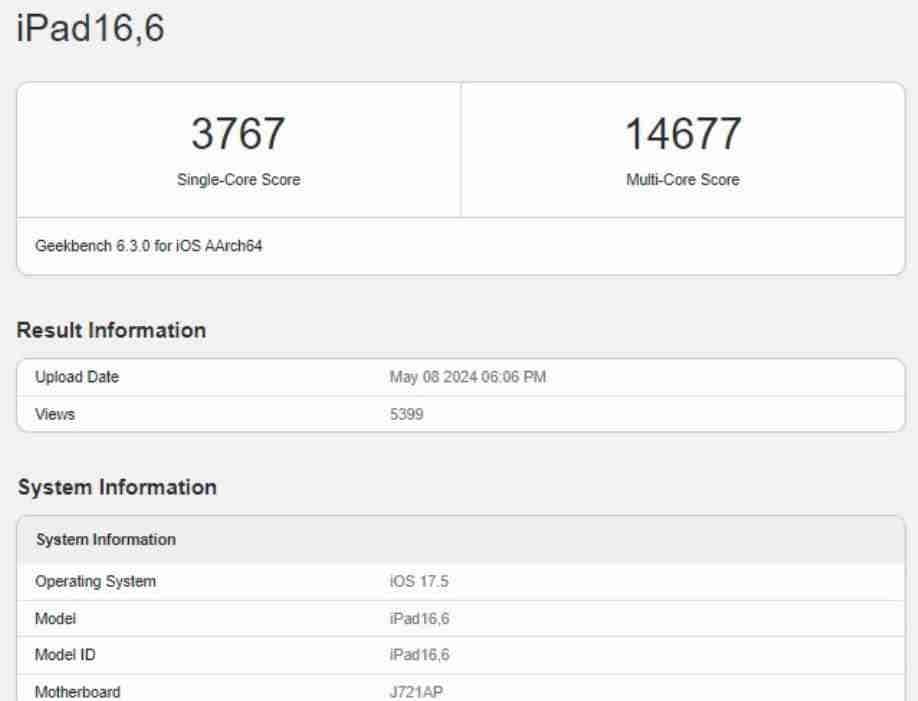Select the 14677 multi-core score value
This screenshot has width=918, height=701.
[683, 134]
